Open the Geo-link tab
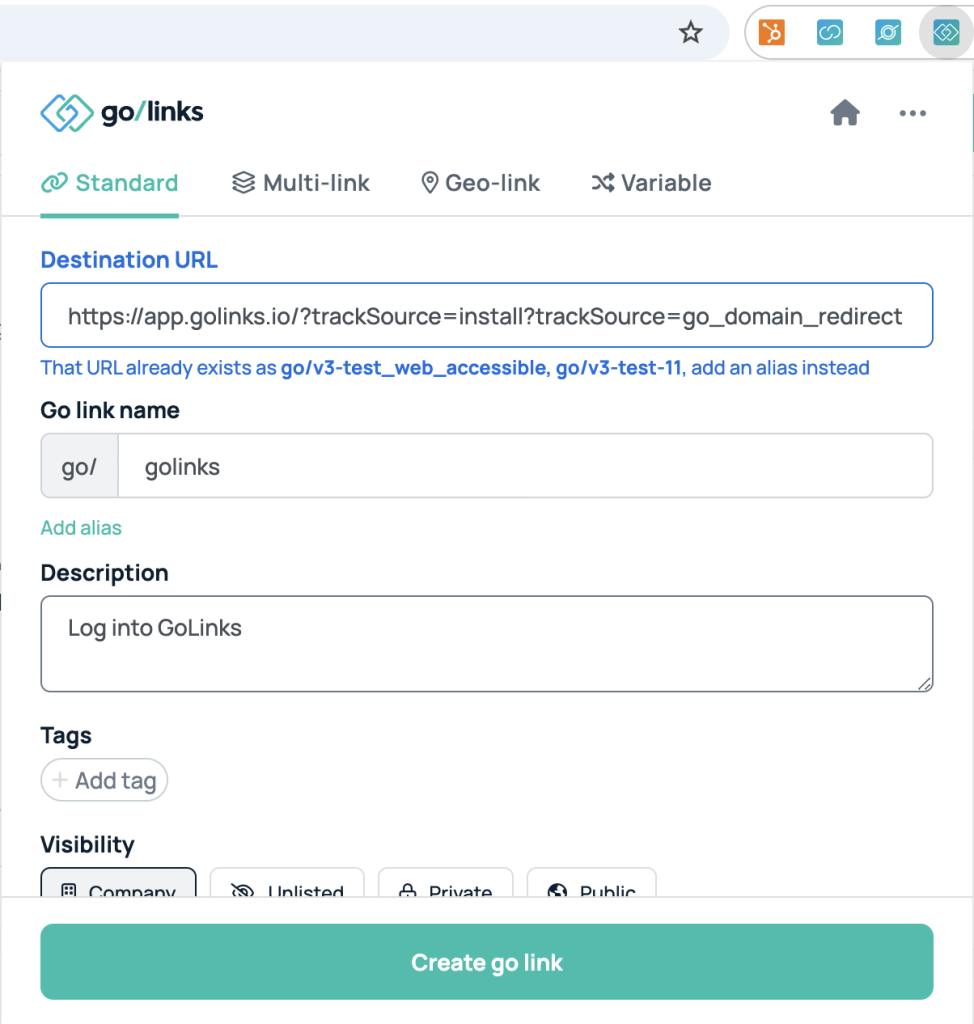This screenshot has width=974, height=1024. tap(479, 183)
